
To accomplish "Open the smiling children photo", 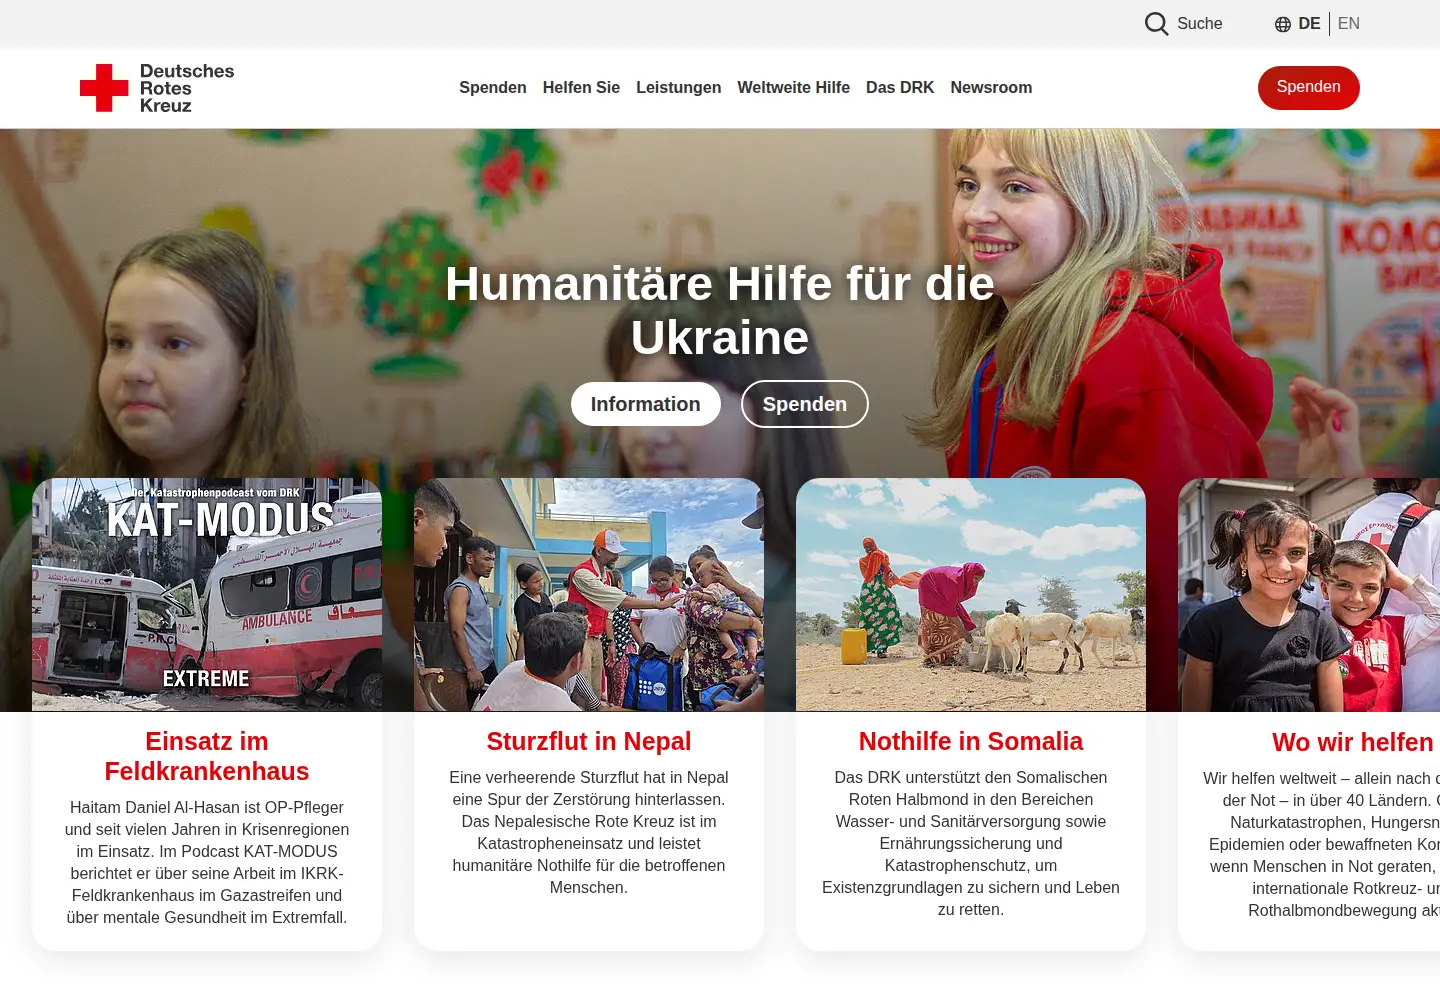I will 1309,595.
